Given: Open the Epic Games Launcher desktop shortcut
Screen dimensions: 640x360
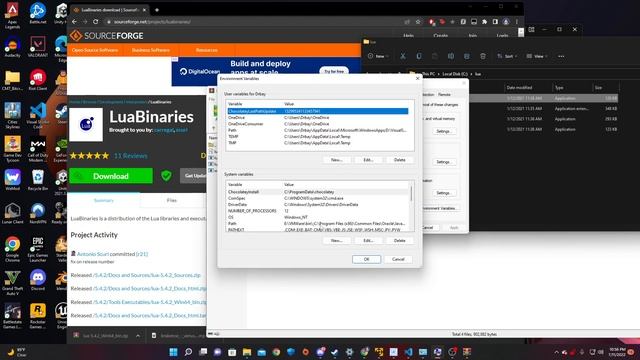Looking at the screenshot, I should click(38, 249).
